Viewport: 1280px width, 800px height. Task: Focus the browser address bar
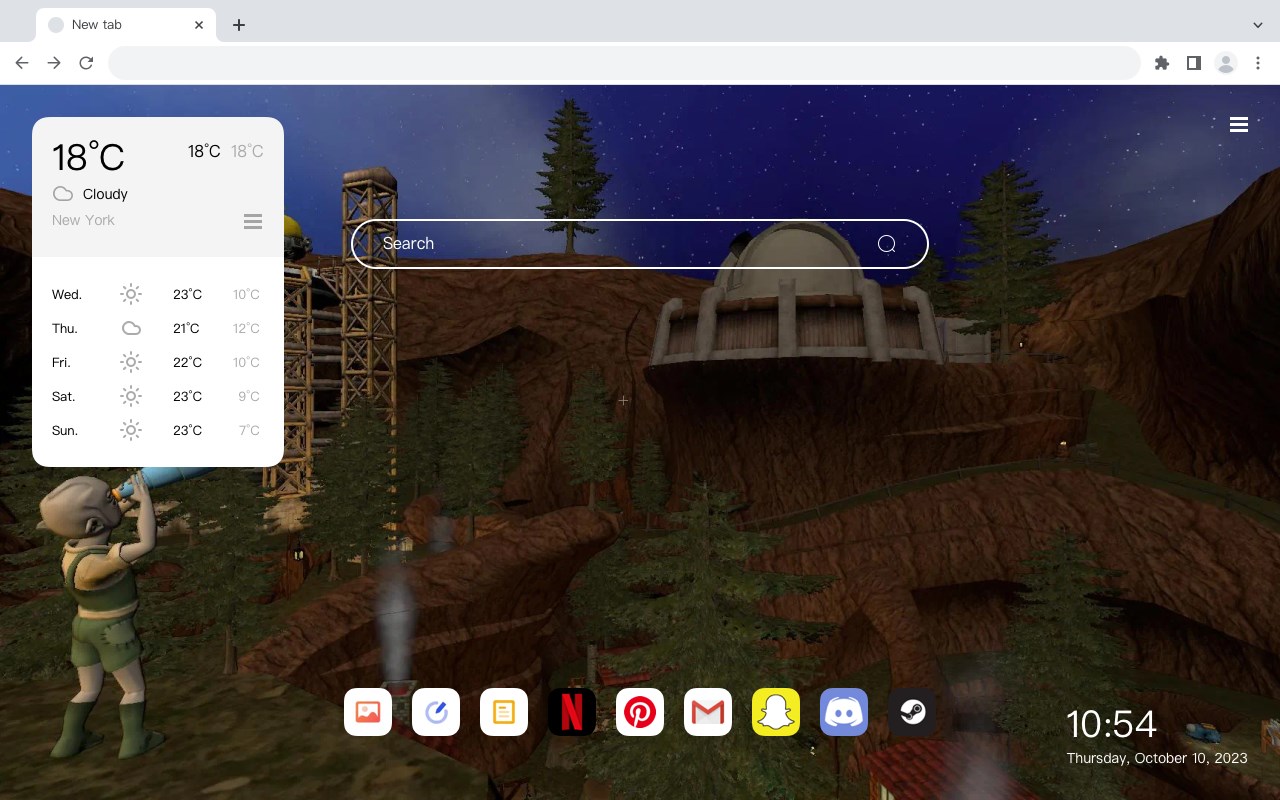[624, 63]
